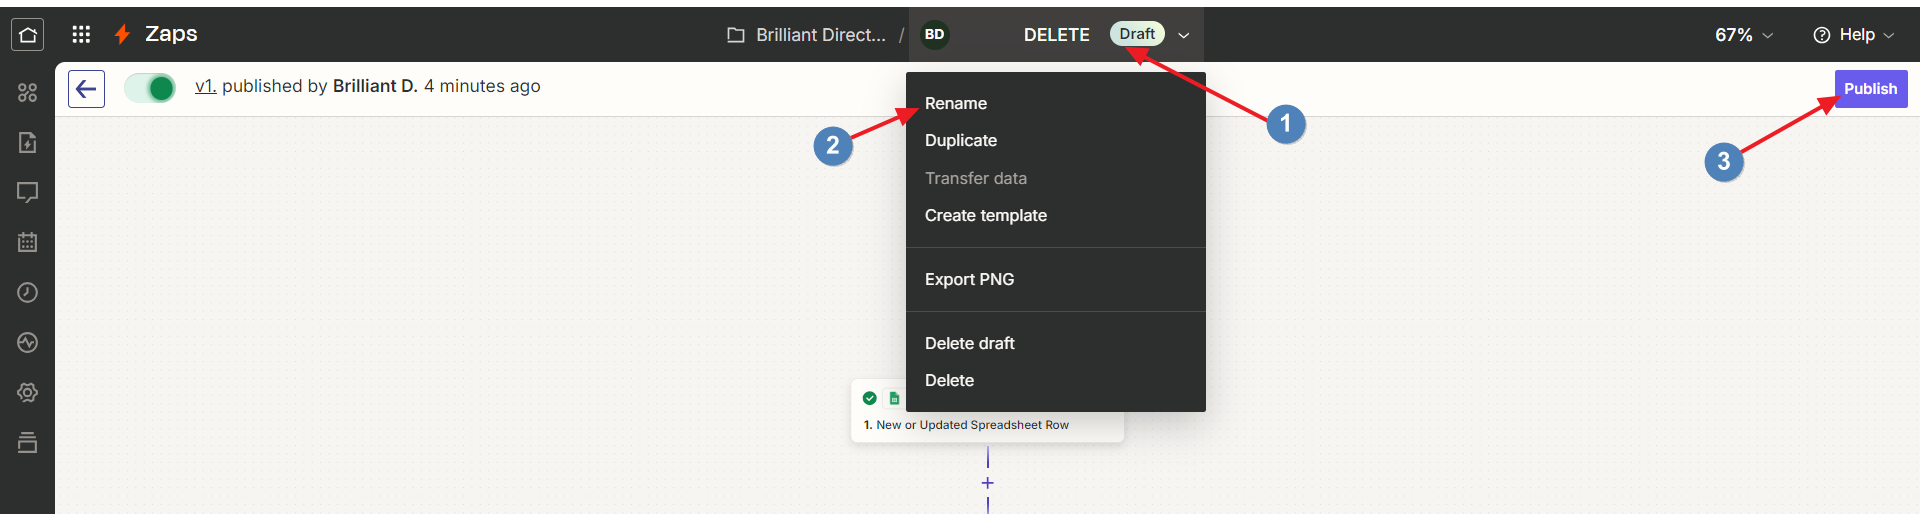Image resolution: width=1920 pixels, height=514 pixels.
Task: Toggle the zap on/off switch
Action: 150,88
